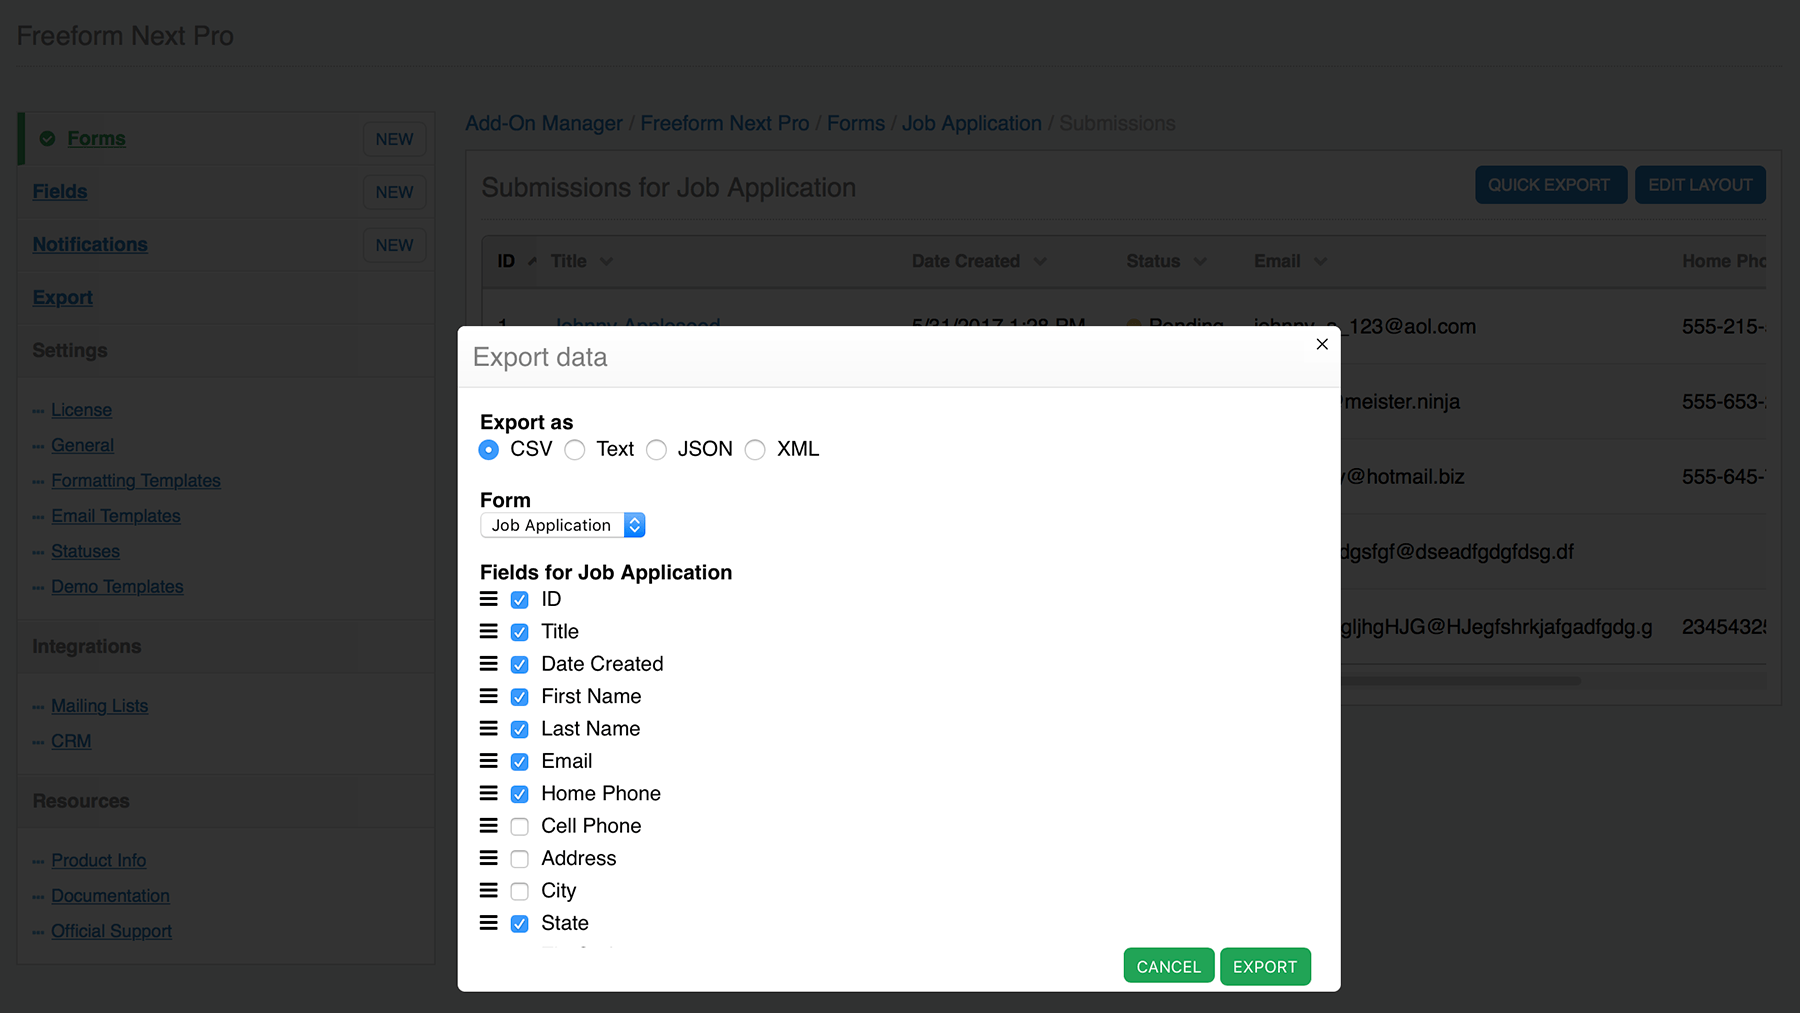Enable the Cell Phone field checkbox
This screenshot has width=1800, height=1013.
[x=519, y=826]
